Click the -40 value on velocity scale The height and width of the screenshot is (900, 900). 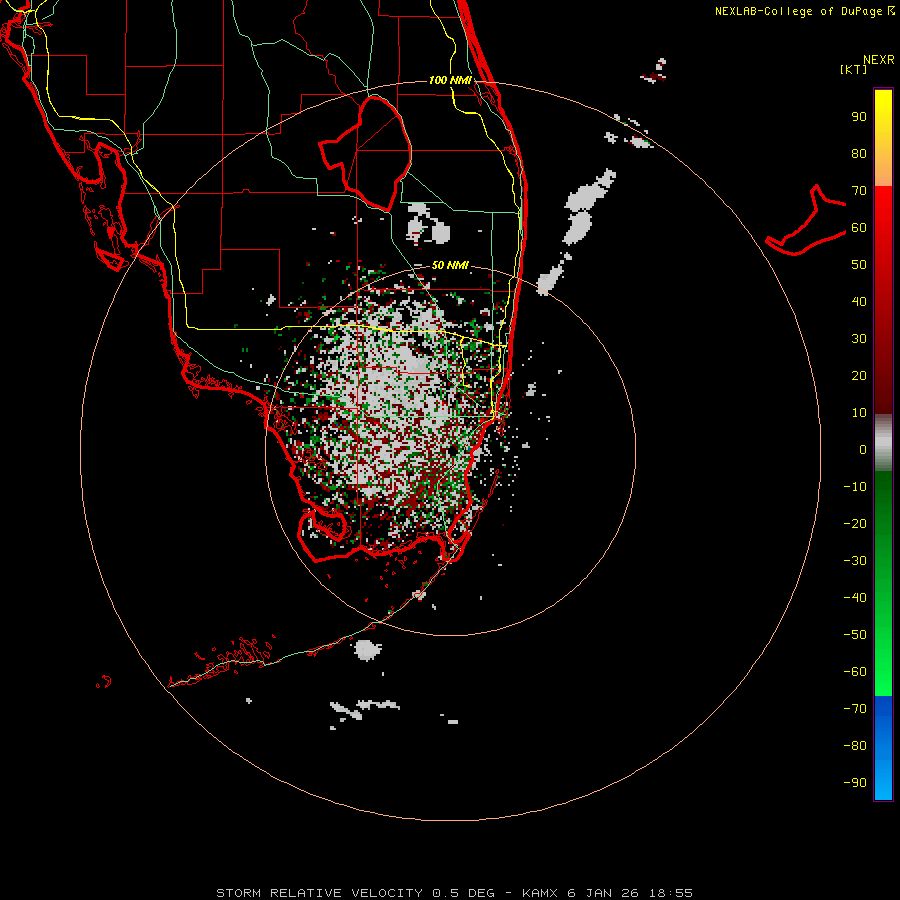coord(855,598)
